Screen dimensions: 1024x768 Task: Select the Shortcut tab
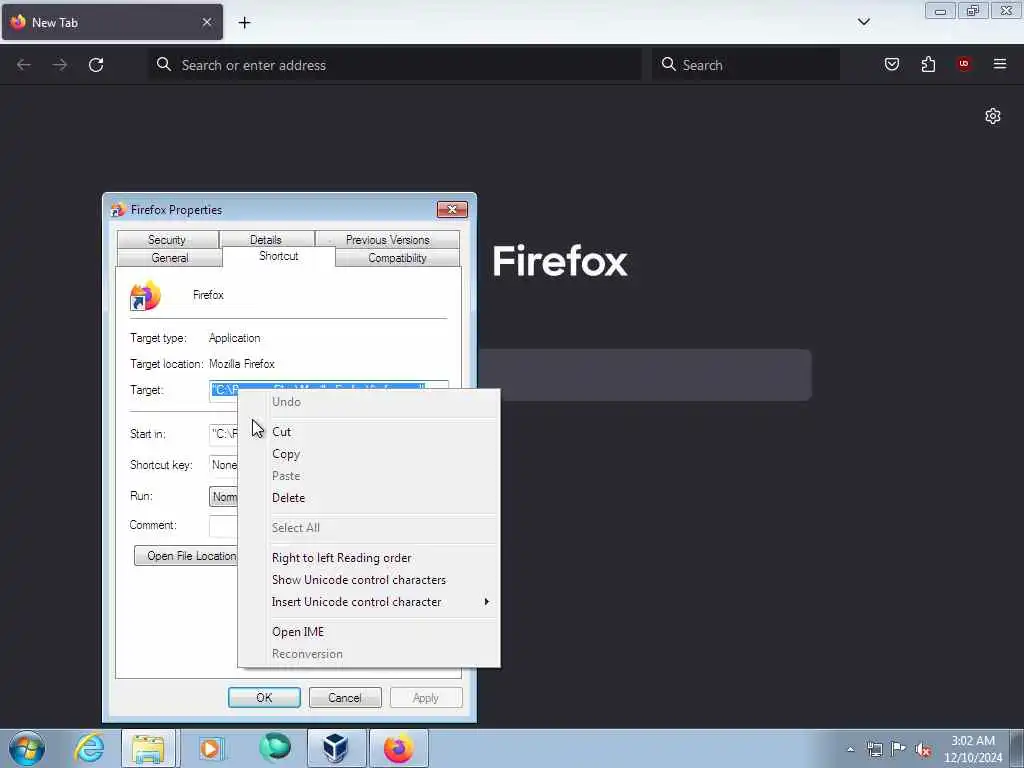click(x=279, y=256)
